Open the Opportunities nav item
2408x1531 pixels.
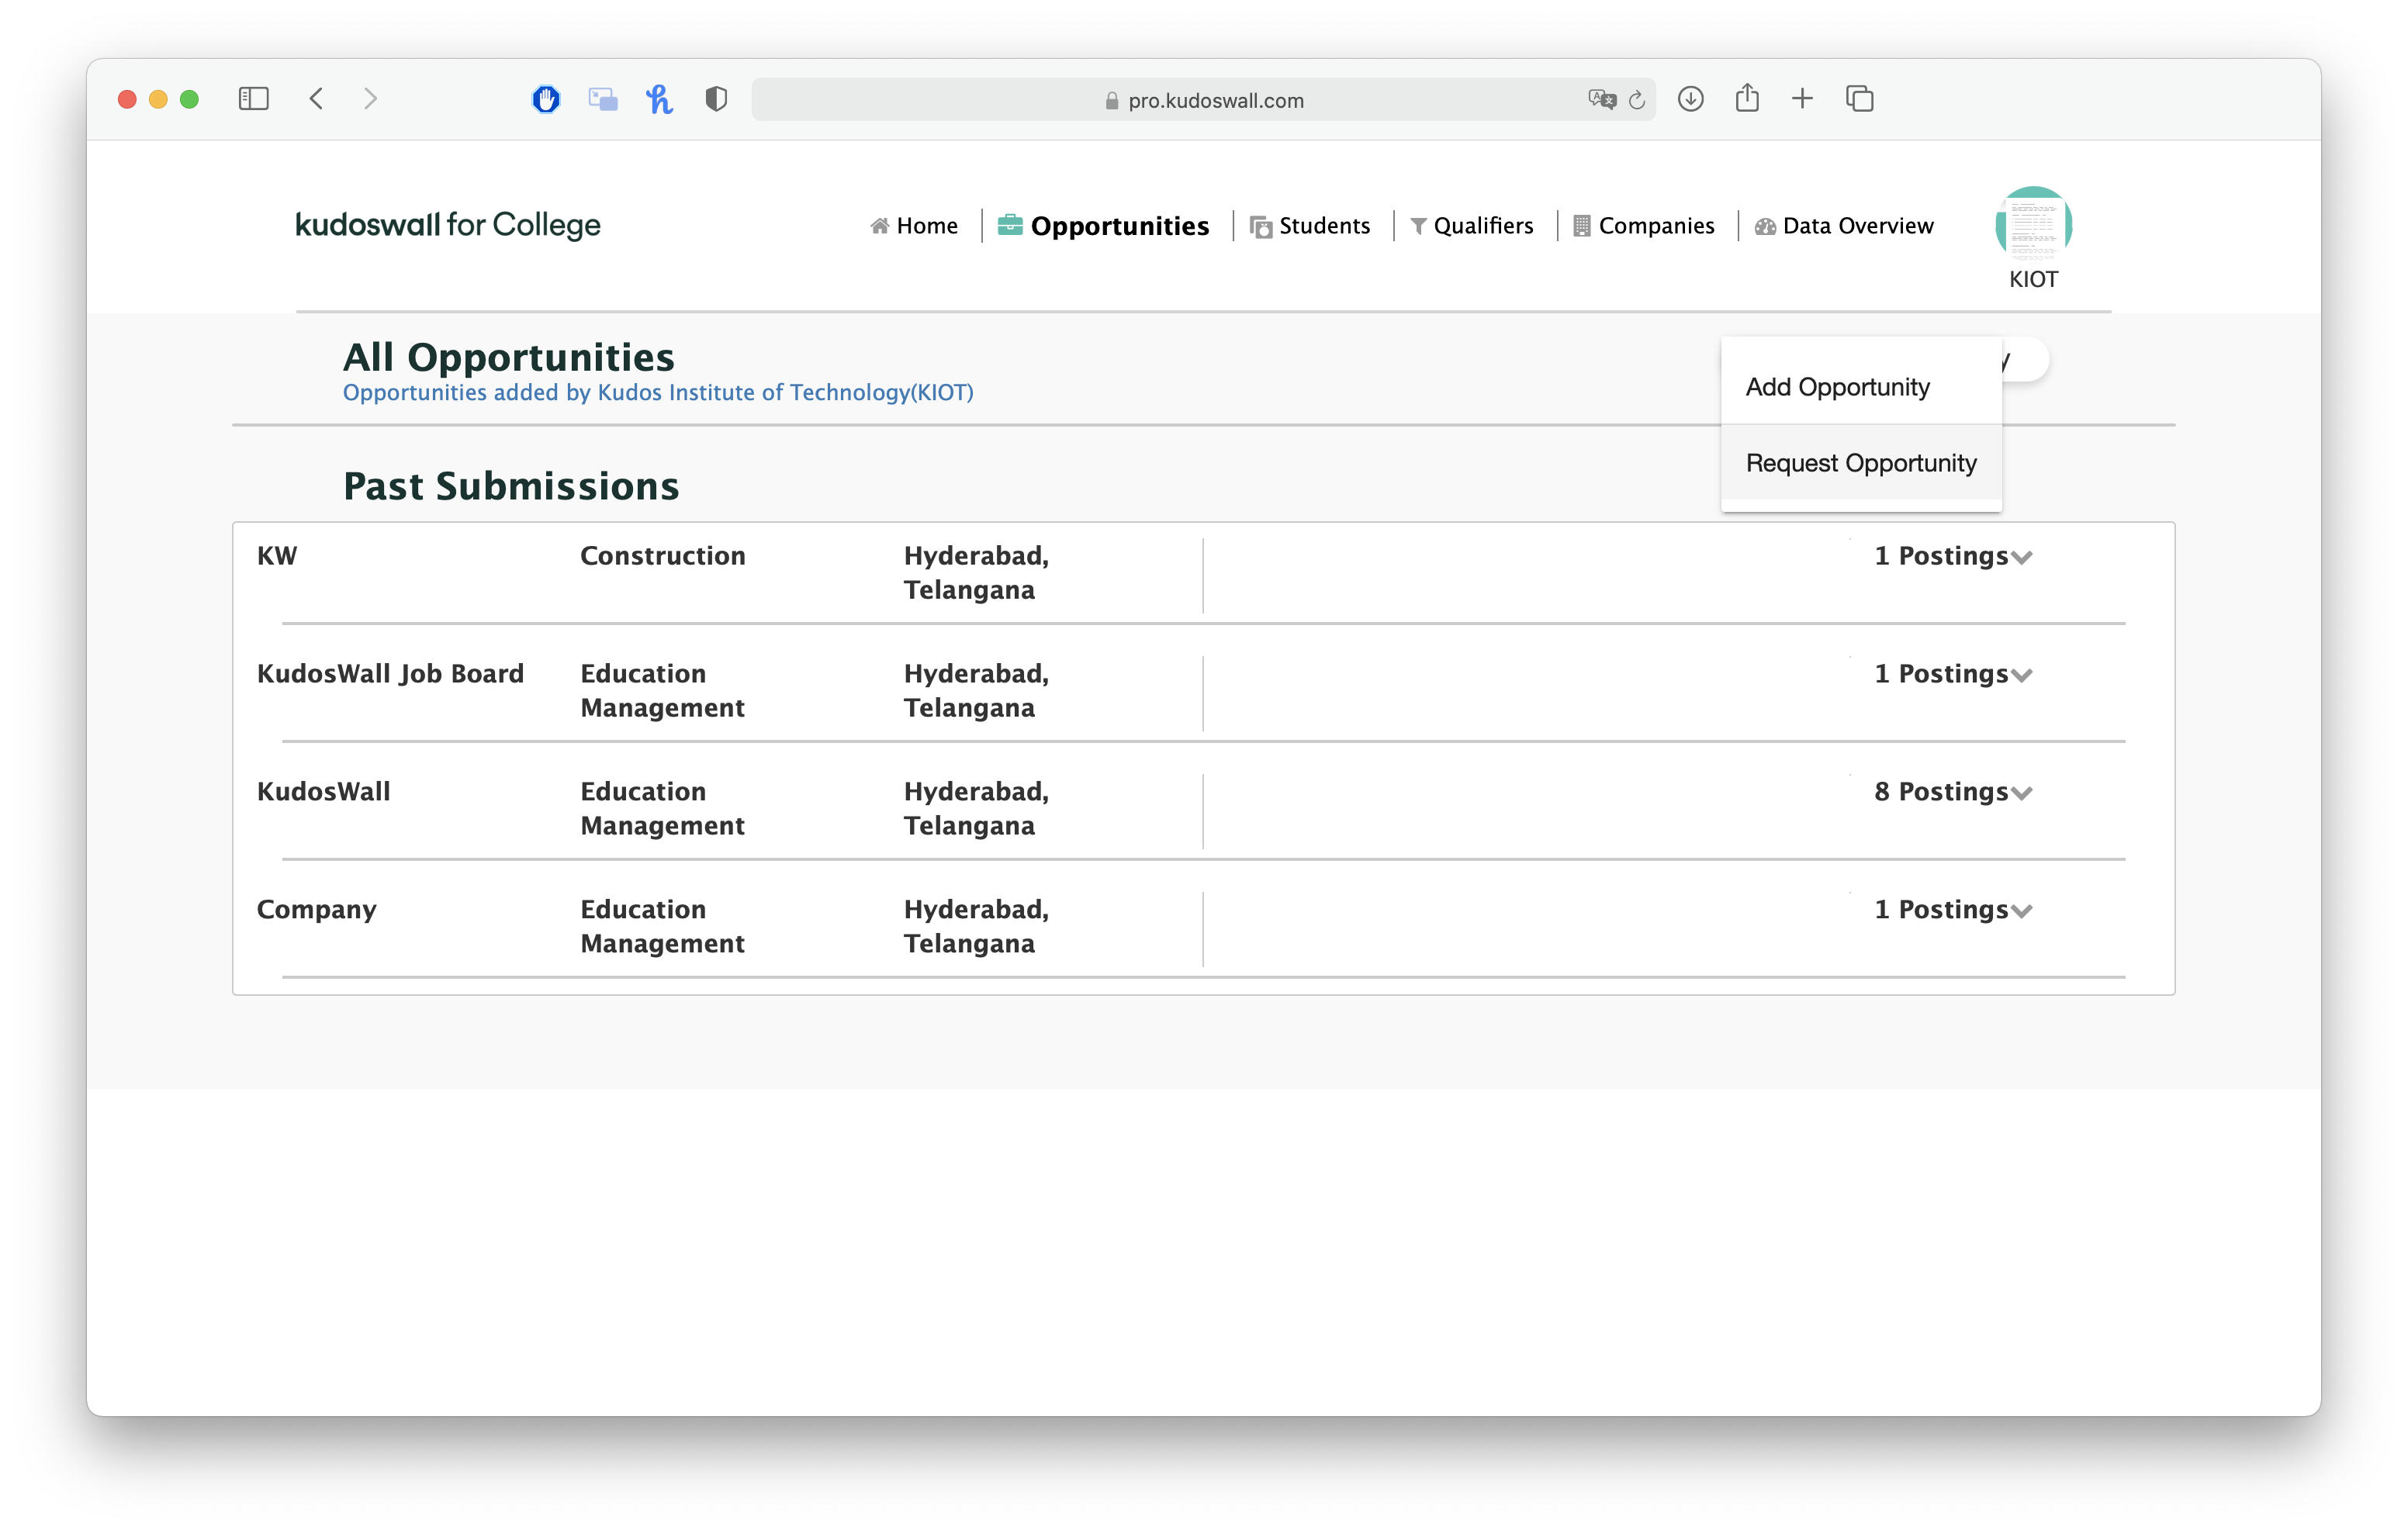[1103, 226]
